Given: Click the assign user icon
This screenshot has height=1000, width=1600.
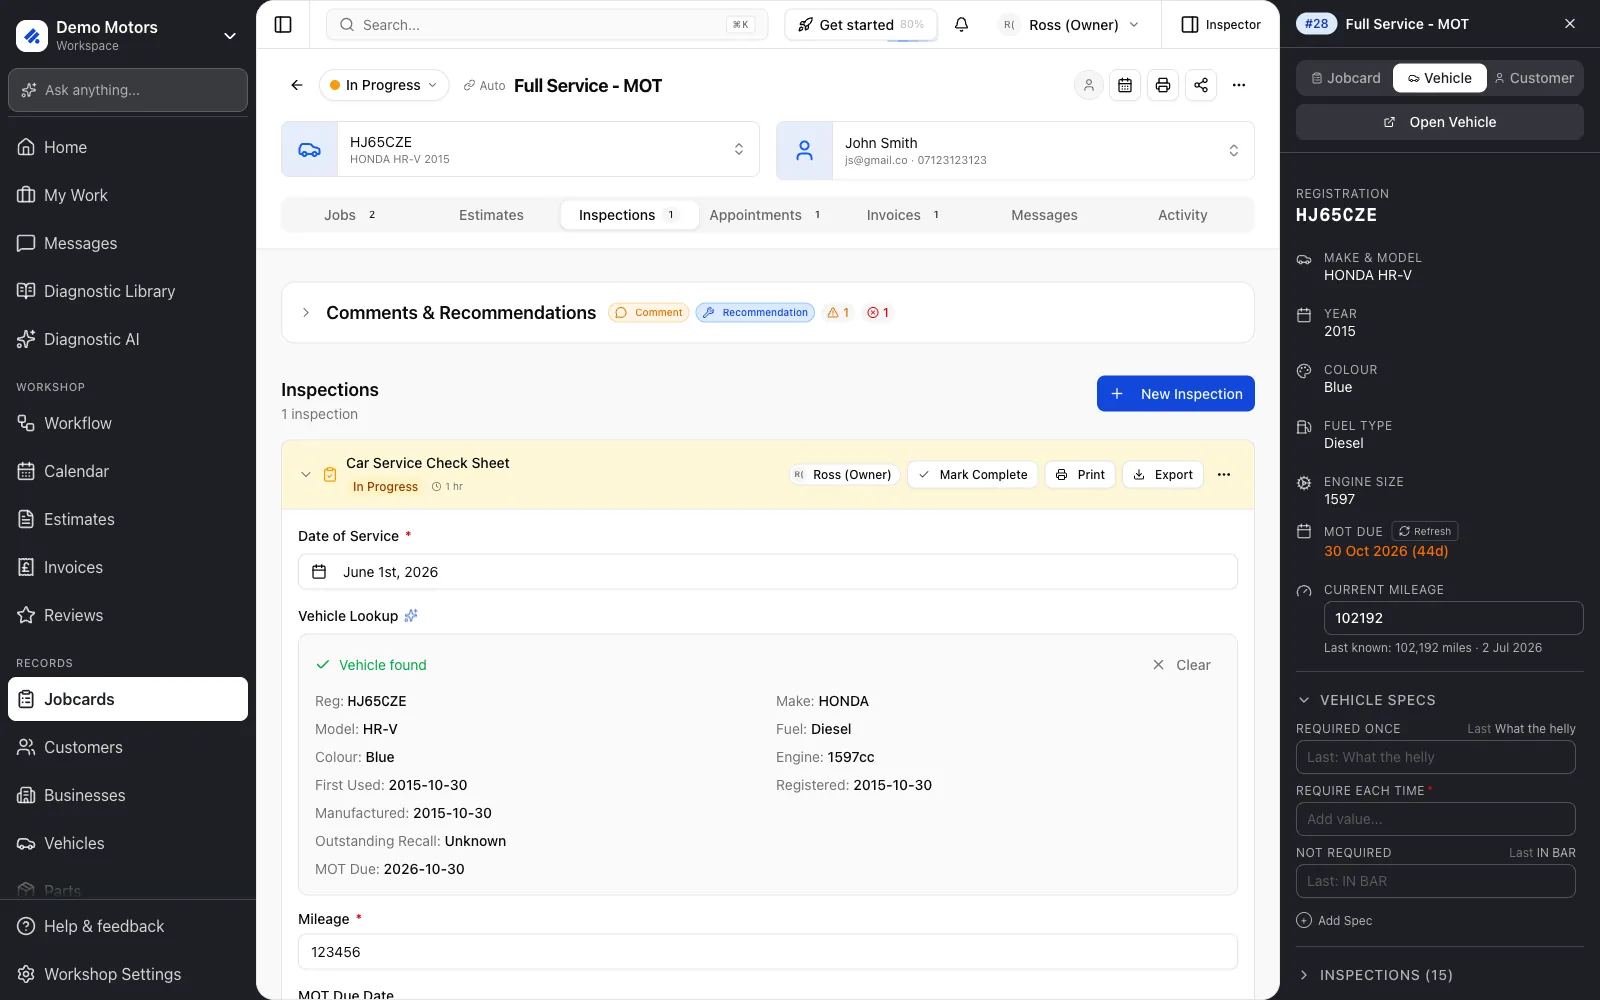Looking at the screenshot, I should pyautogui.click(x=1088, y=86).
